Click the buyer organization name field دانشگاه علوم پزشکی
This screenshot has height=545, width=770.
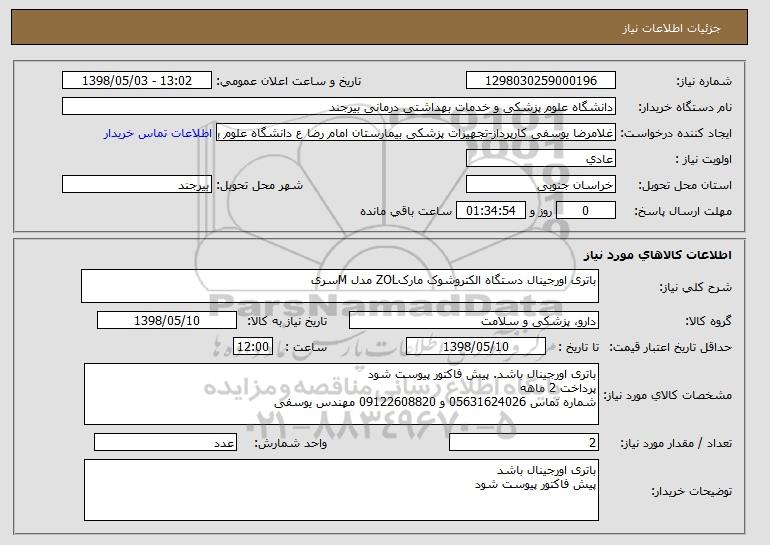point(339,107)
